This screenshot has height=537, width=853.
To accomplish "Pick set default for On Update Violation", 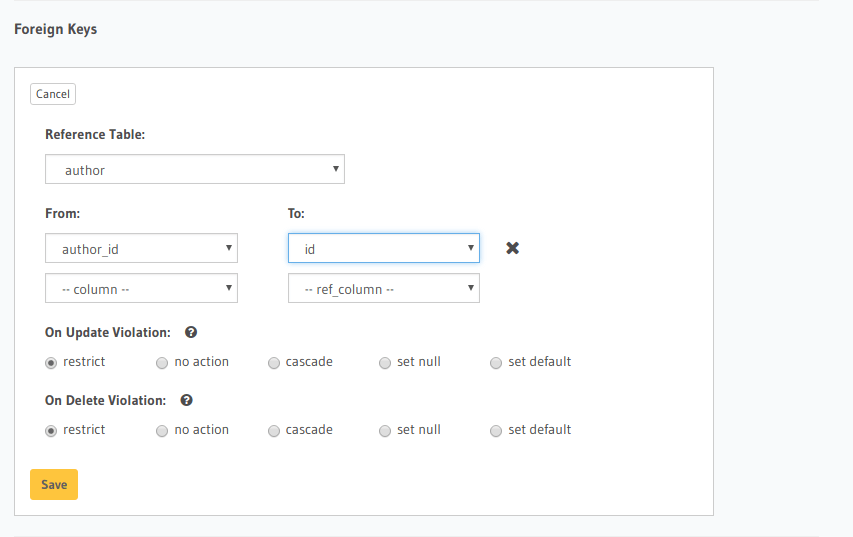I will click(496, 363).
